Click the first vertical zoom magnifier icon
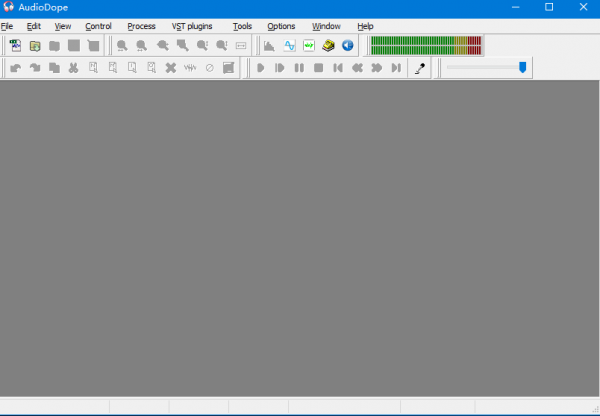The width and height of the screenshot is (600, 416). [202, 46]
